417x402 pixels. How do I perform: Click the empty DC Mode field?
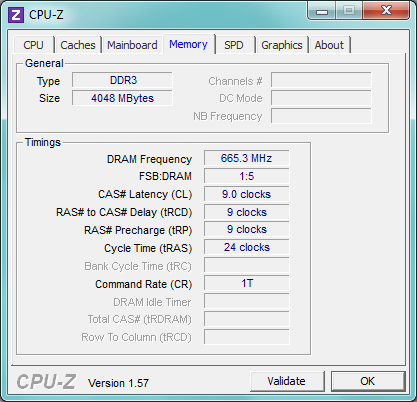(321, 98)
